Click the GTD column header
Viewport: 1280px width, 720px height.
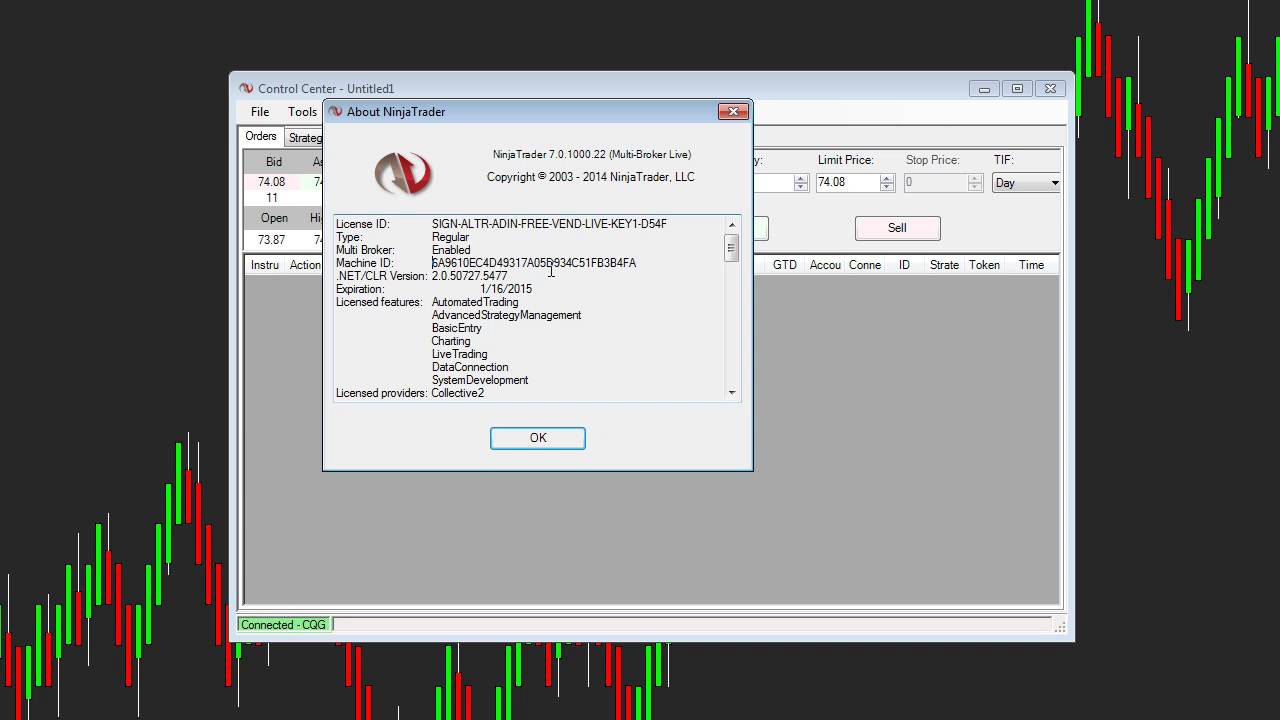coord(785,265)
